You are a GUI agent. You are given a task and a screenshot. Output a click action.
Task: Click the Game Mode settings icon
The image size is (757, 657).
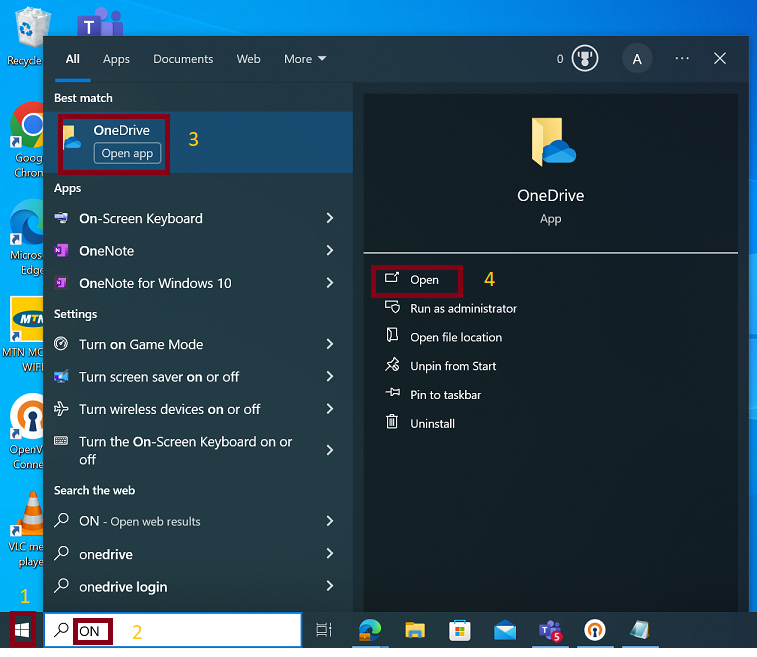(x=61, y=344)
